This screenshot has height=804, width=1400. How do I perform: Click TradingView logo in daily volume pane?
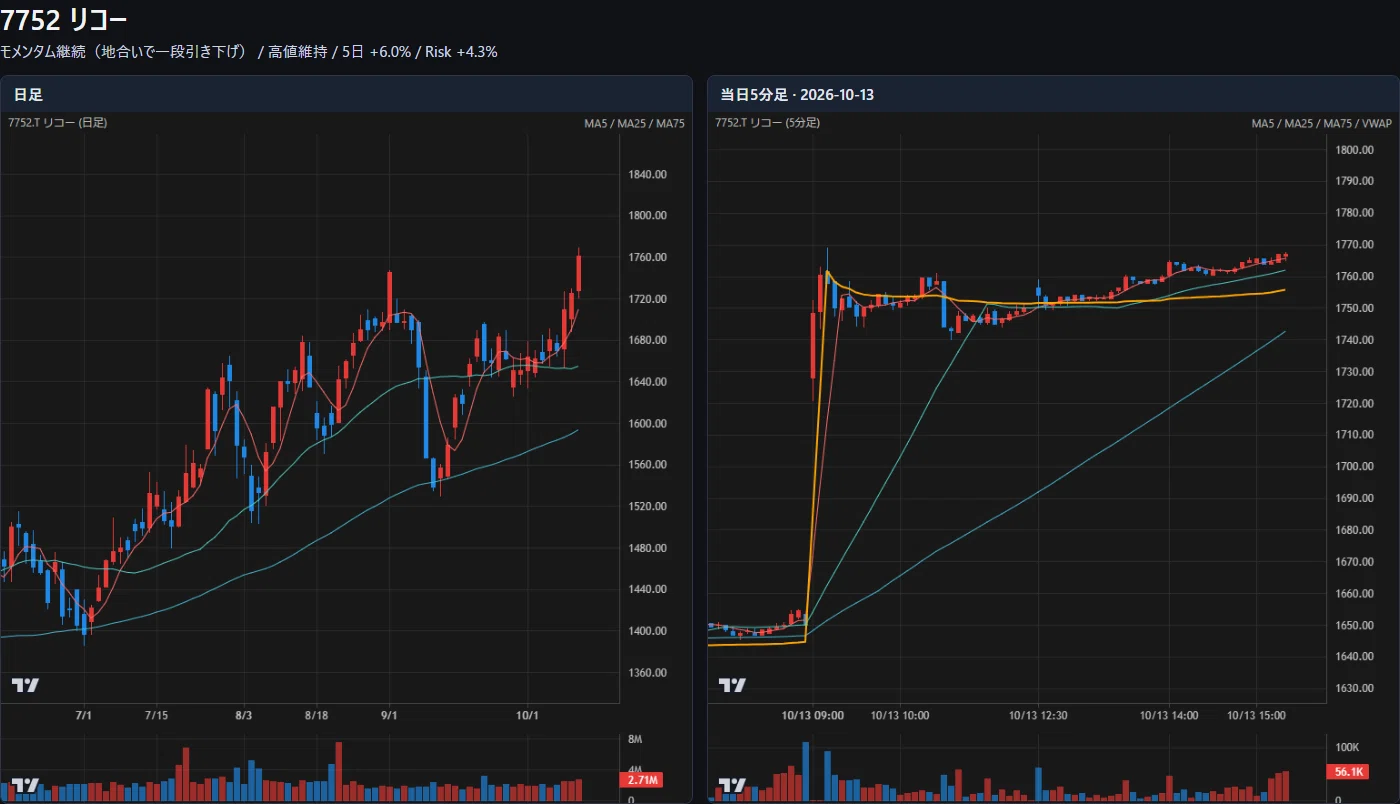click(x=26, y=785)
